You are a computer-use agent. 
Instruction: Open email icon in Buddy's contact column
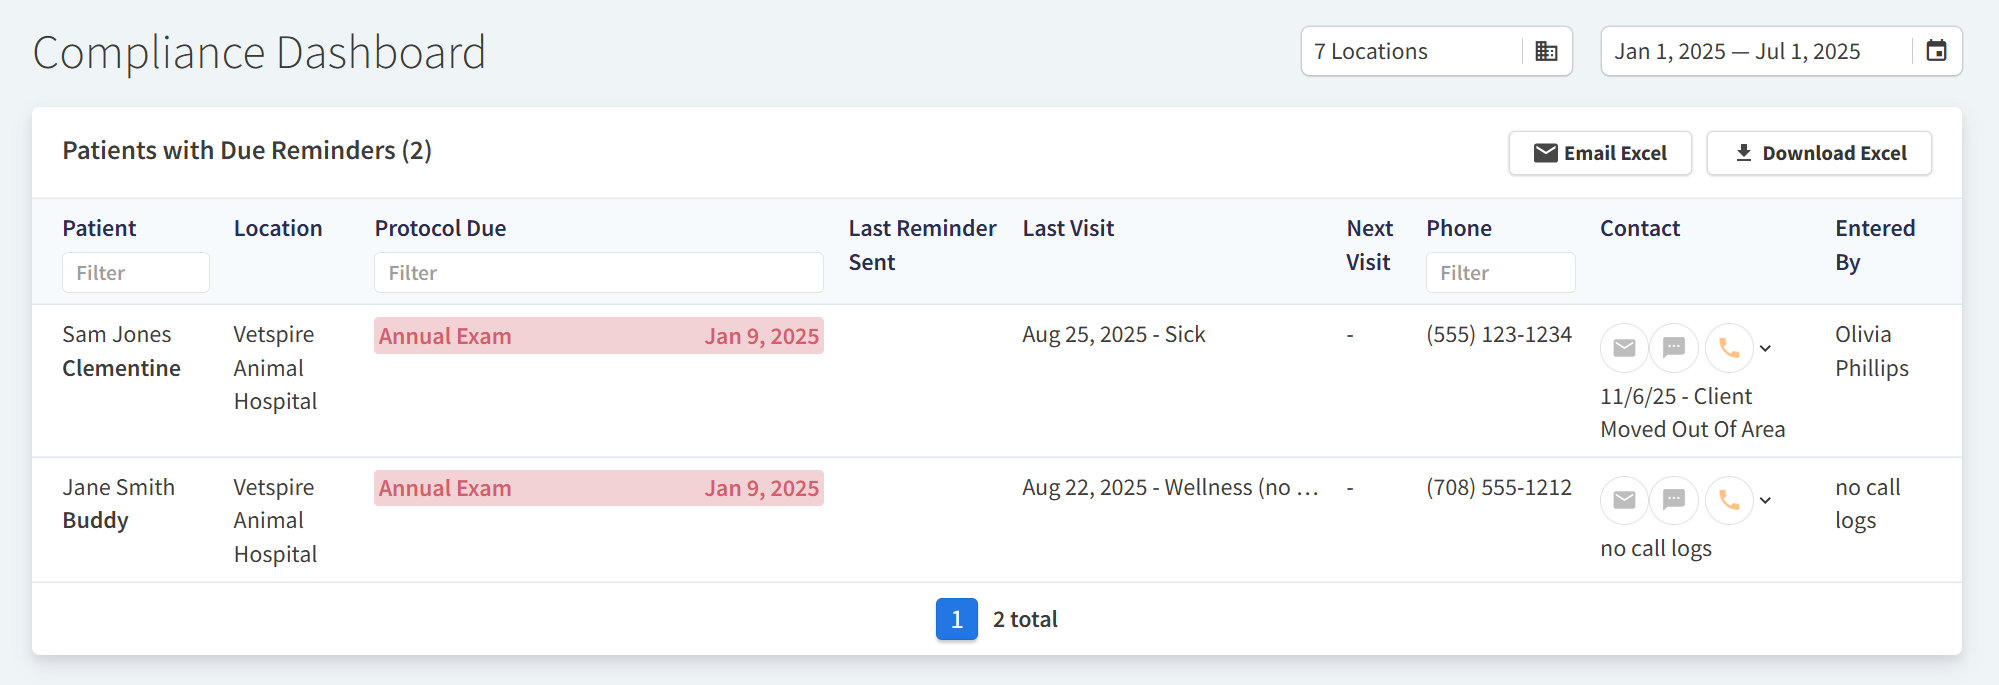(1624, 500)
